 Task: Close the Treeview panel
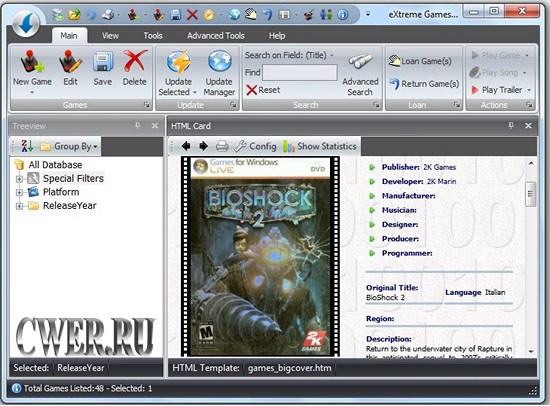[155, 126]
